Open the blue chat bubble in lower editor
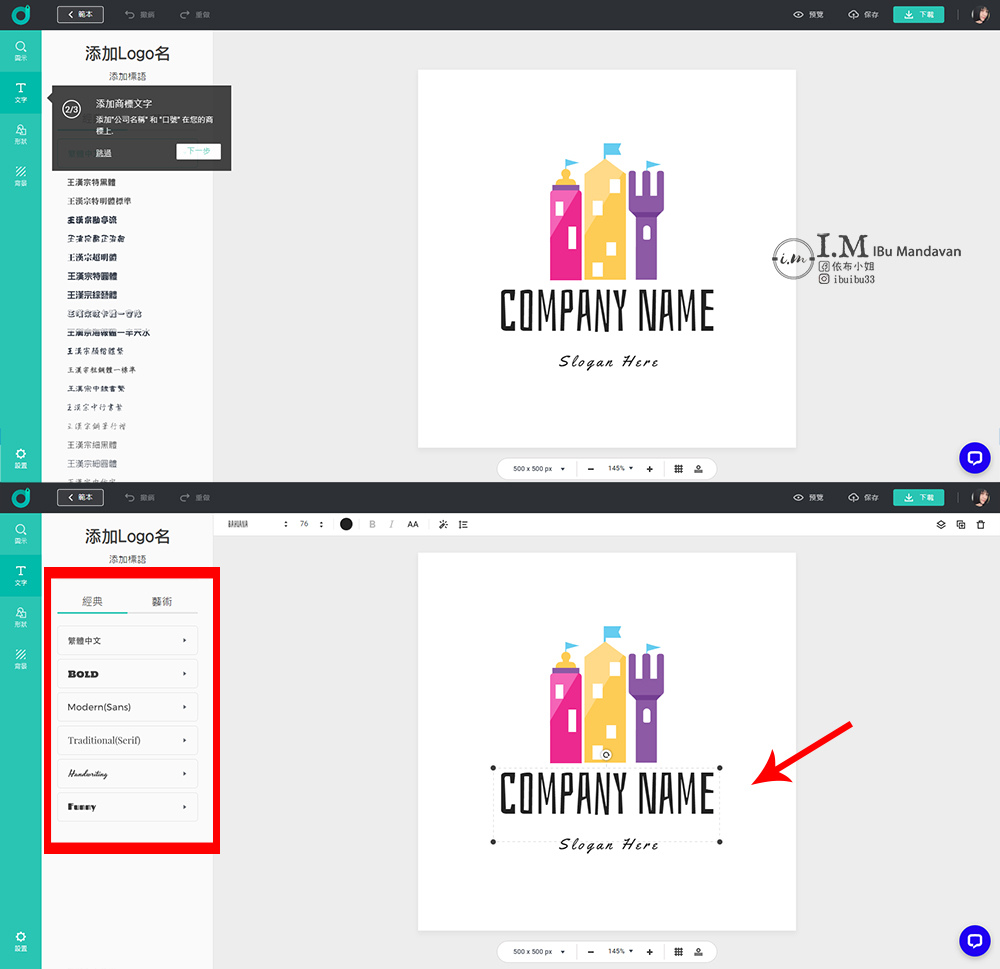The image size is (1000, 969). point(974,940)
